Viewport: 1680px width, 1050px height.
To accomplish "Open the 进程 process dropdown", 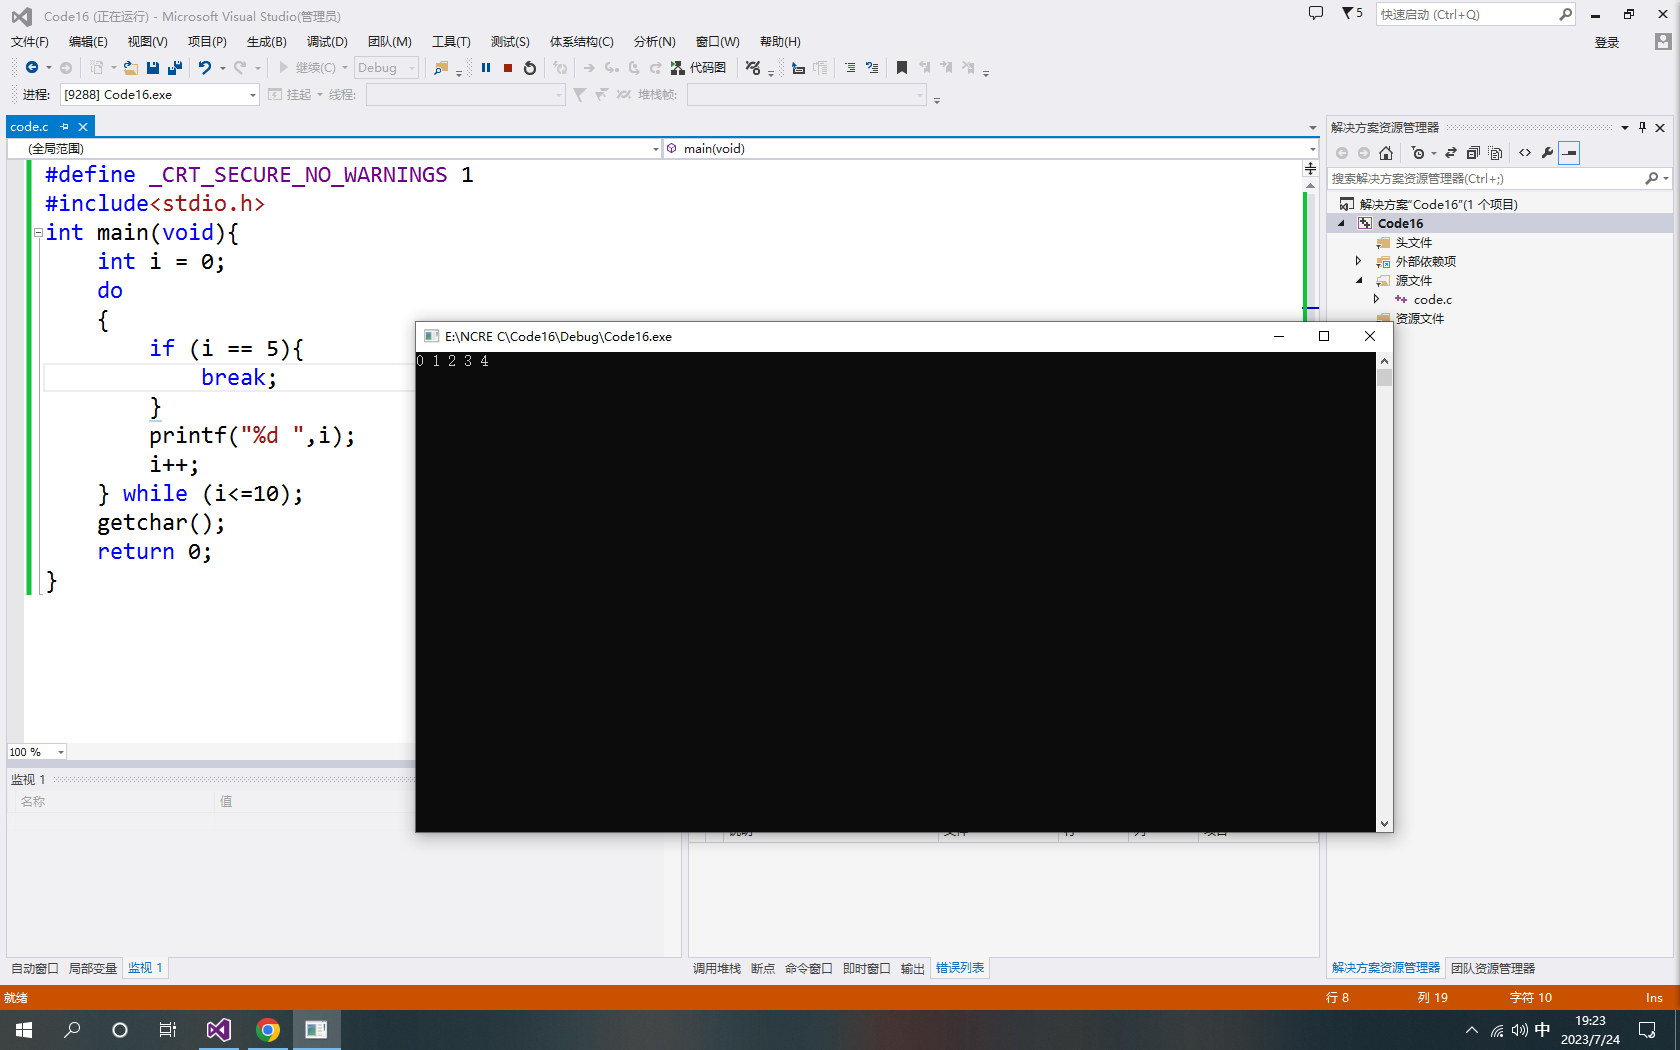I will [x=160, y=95].
